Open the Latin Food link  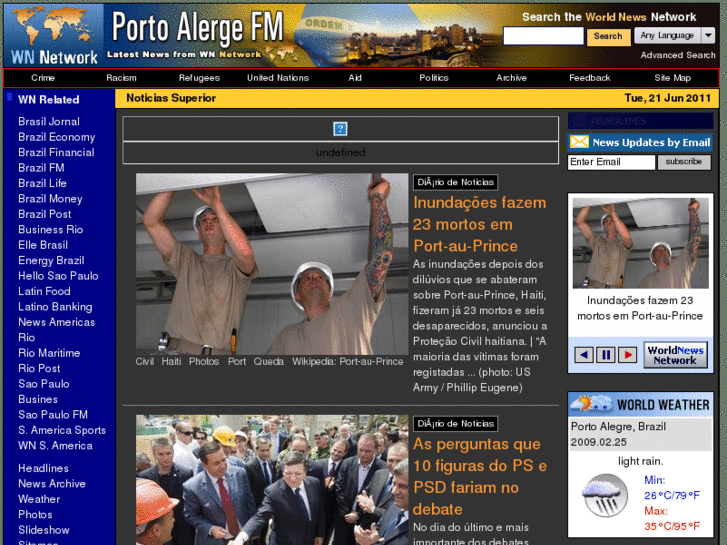[44, 291]
